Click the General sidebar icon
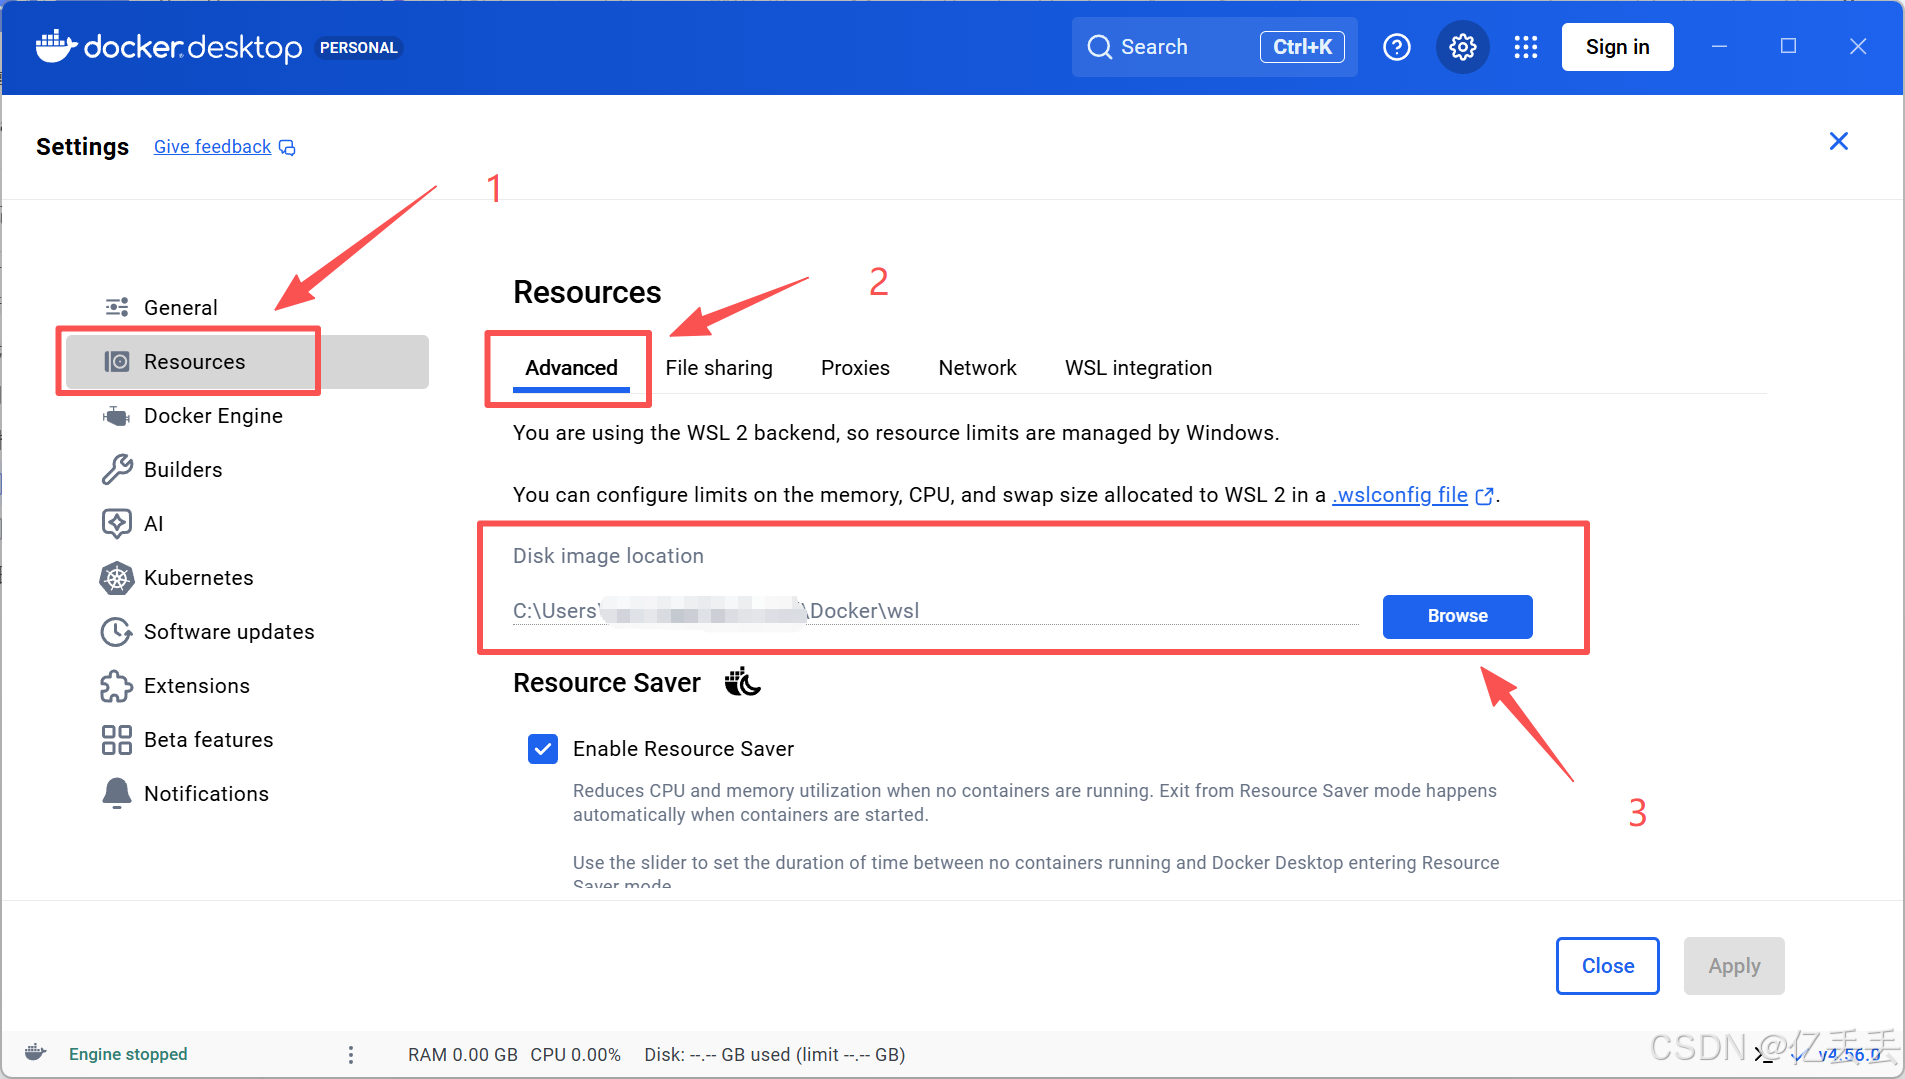Image resolution: width=1905 pixels, height=1079 pixels. 117,307
